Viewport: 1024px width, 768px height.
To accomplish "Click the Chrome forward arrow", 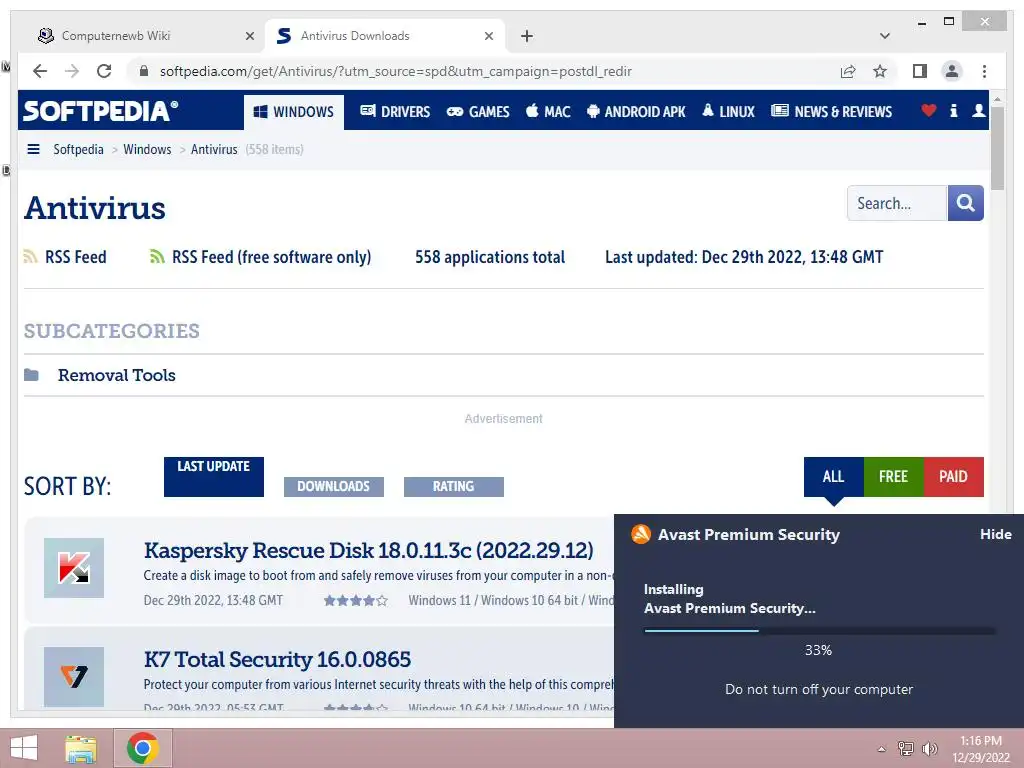I will click(72, 71).
